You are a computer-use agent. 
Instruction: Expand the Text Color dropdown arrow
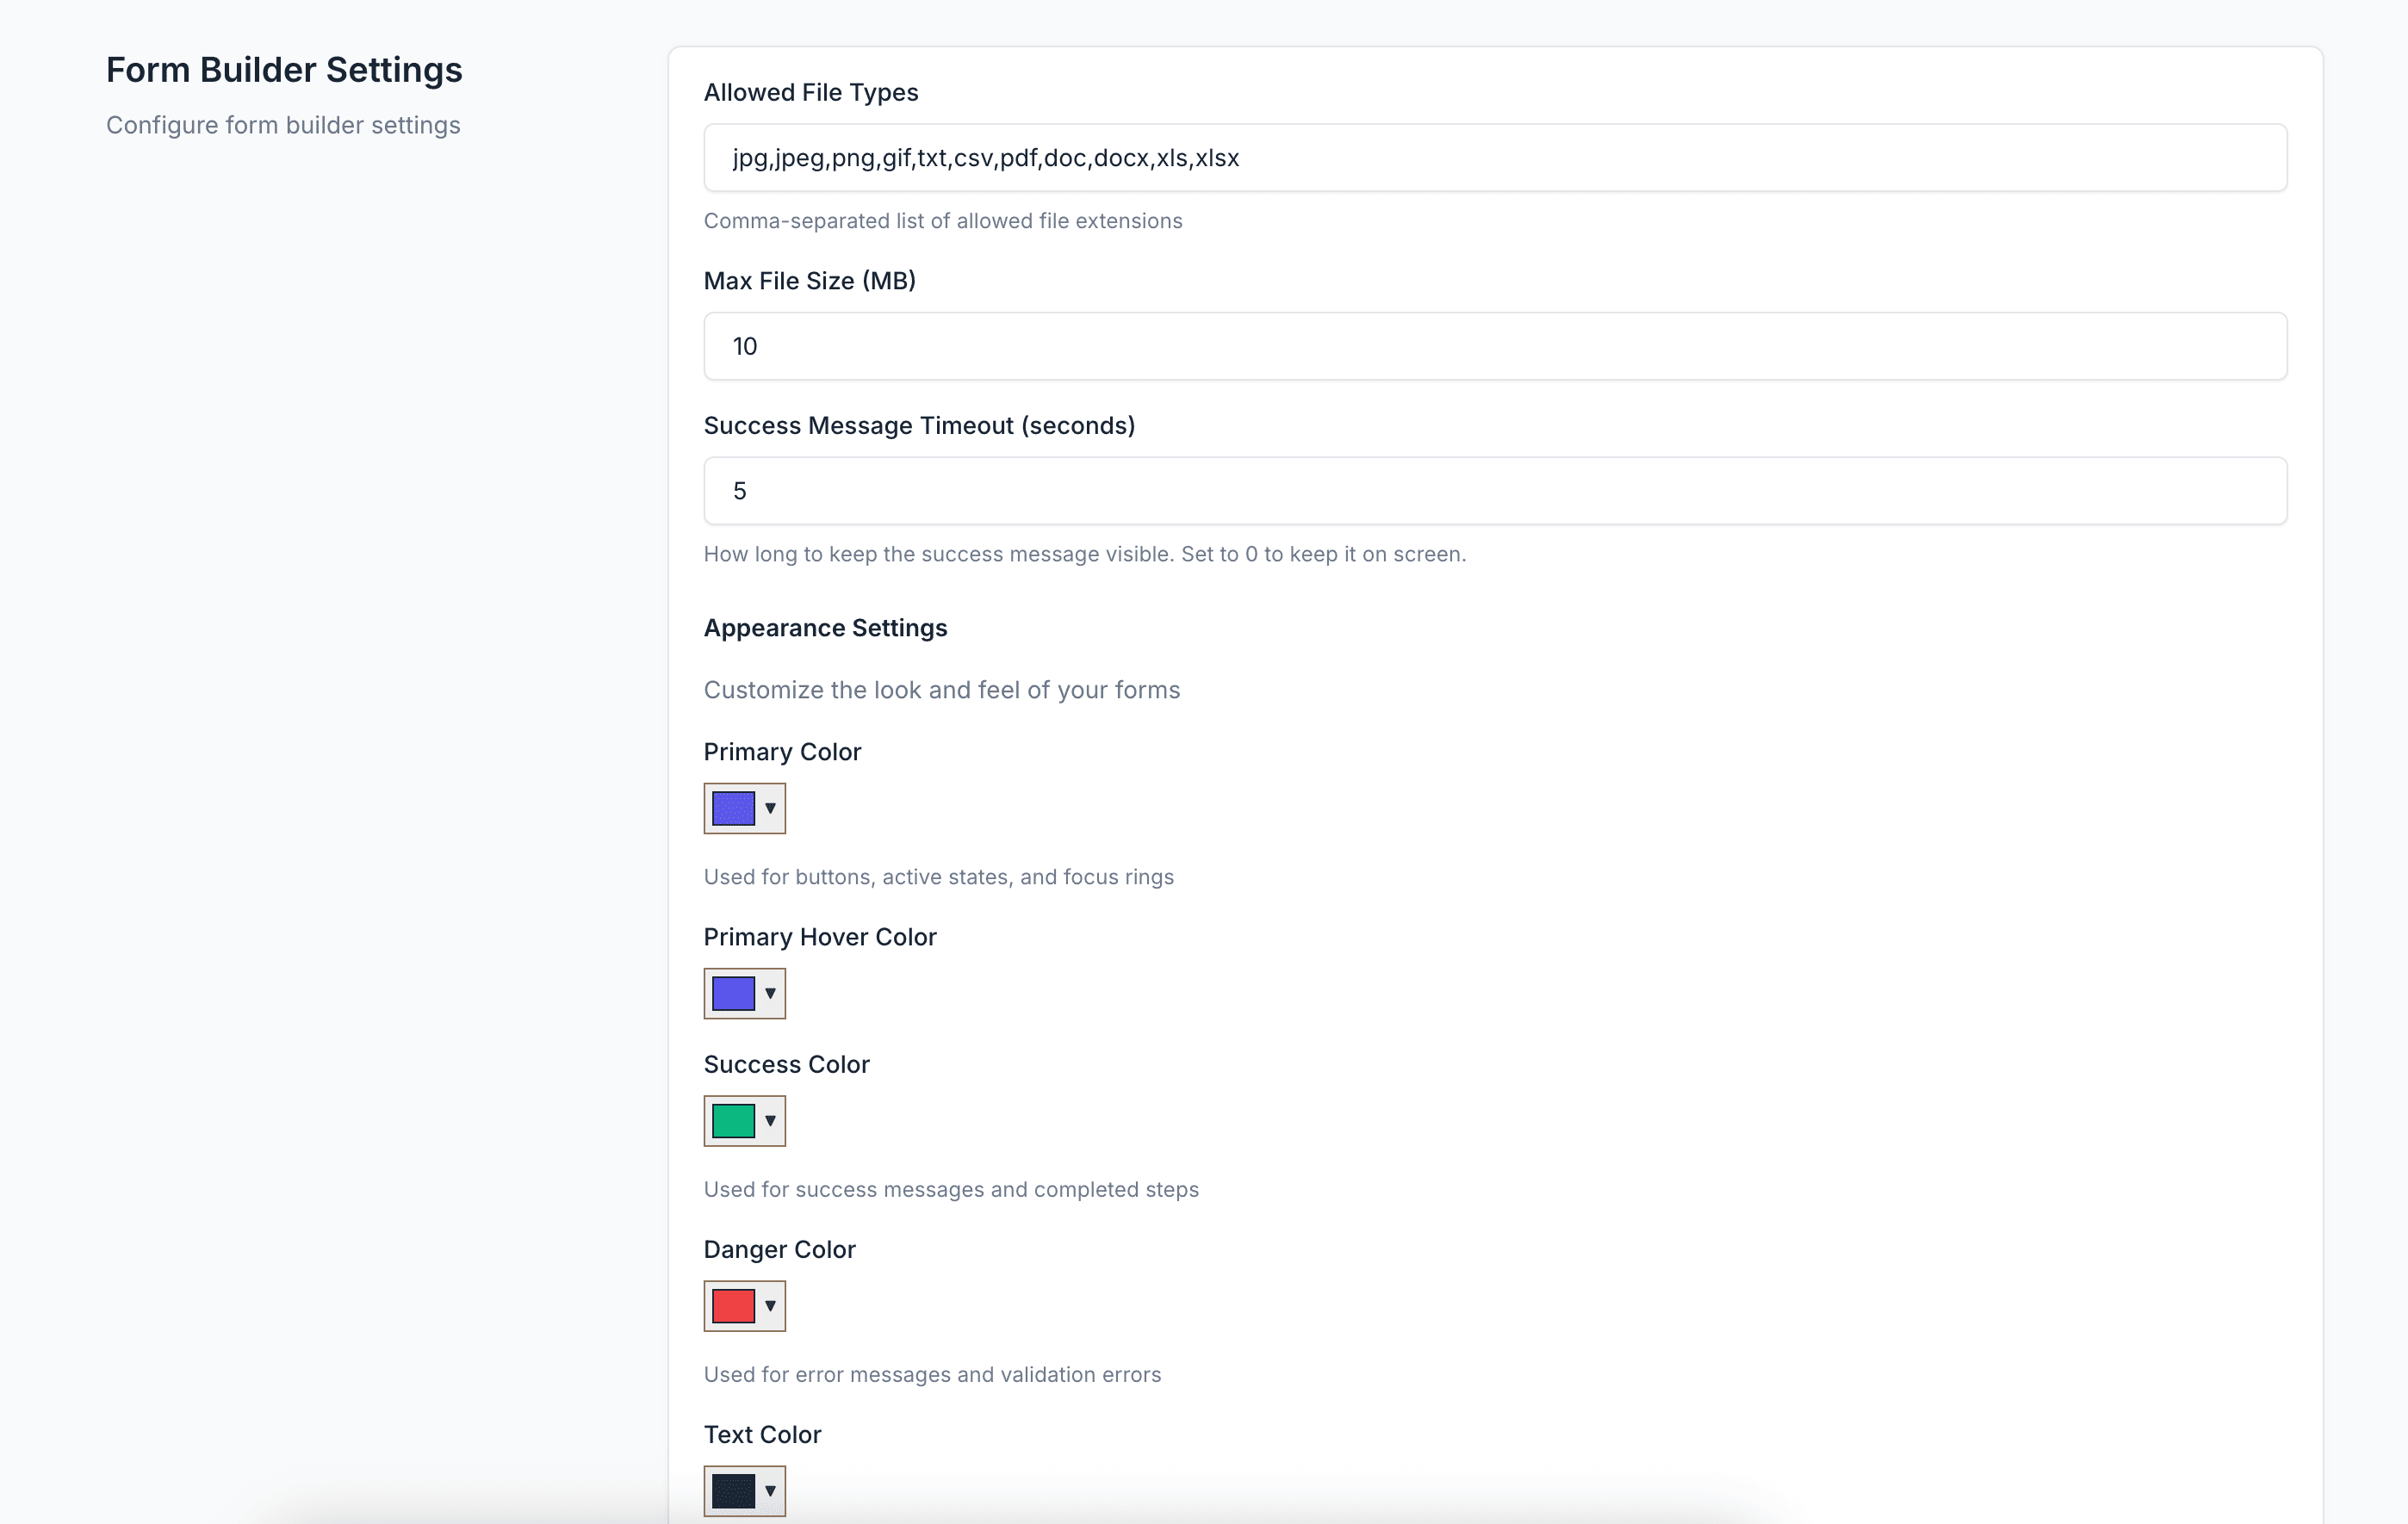(x=770, y=1490)
